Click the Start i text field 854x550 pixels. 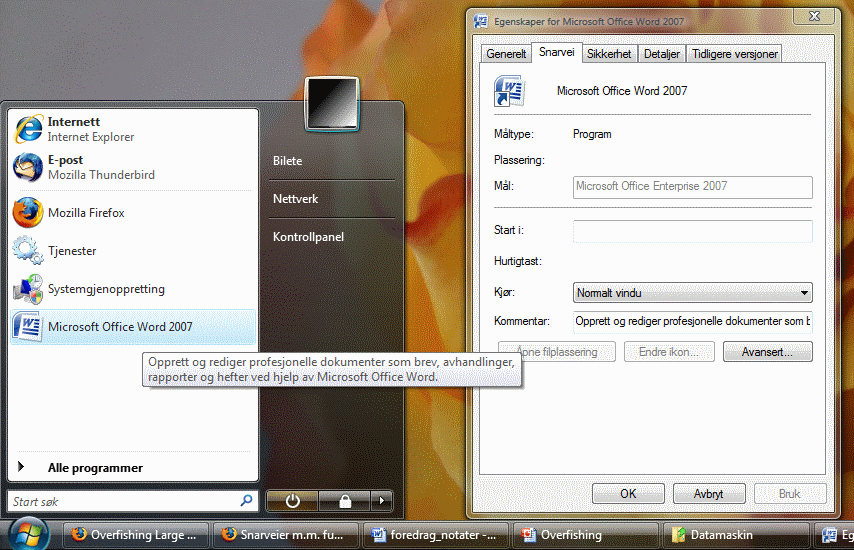click(x=692, y=231)
